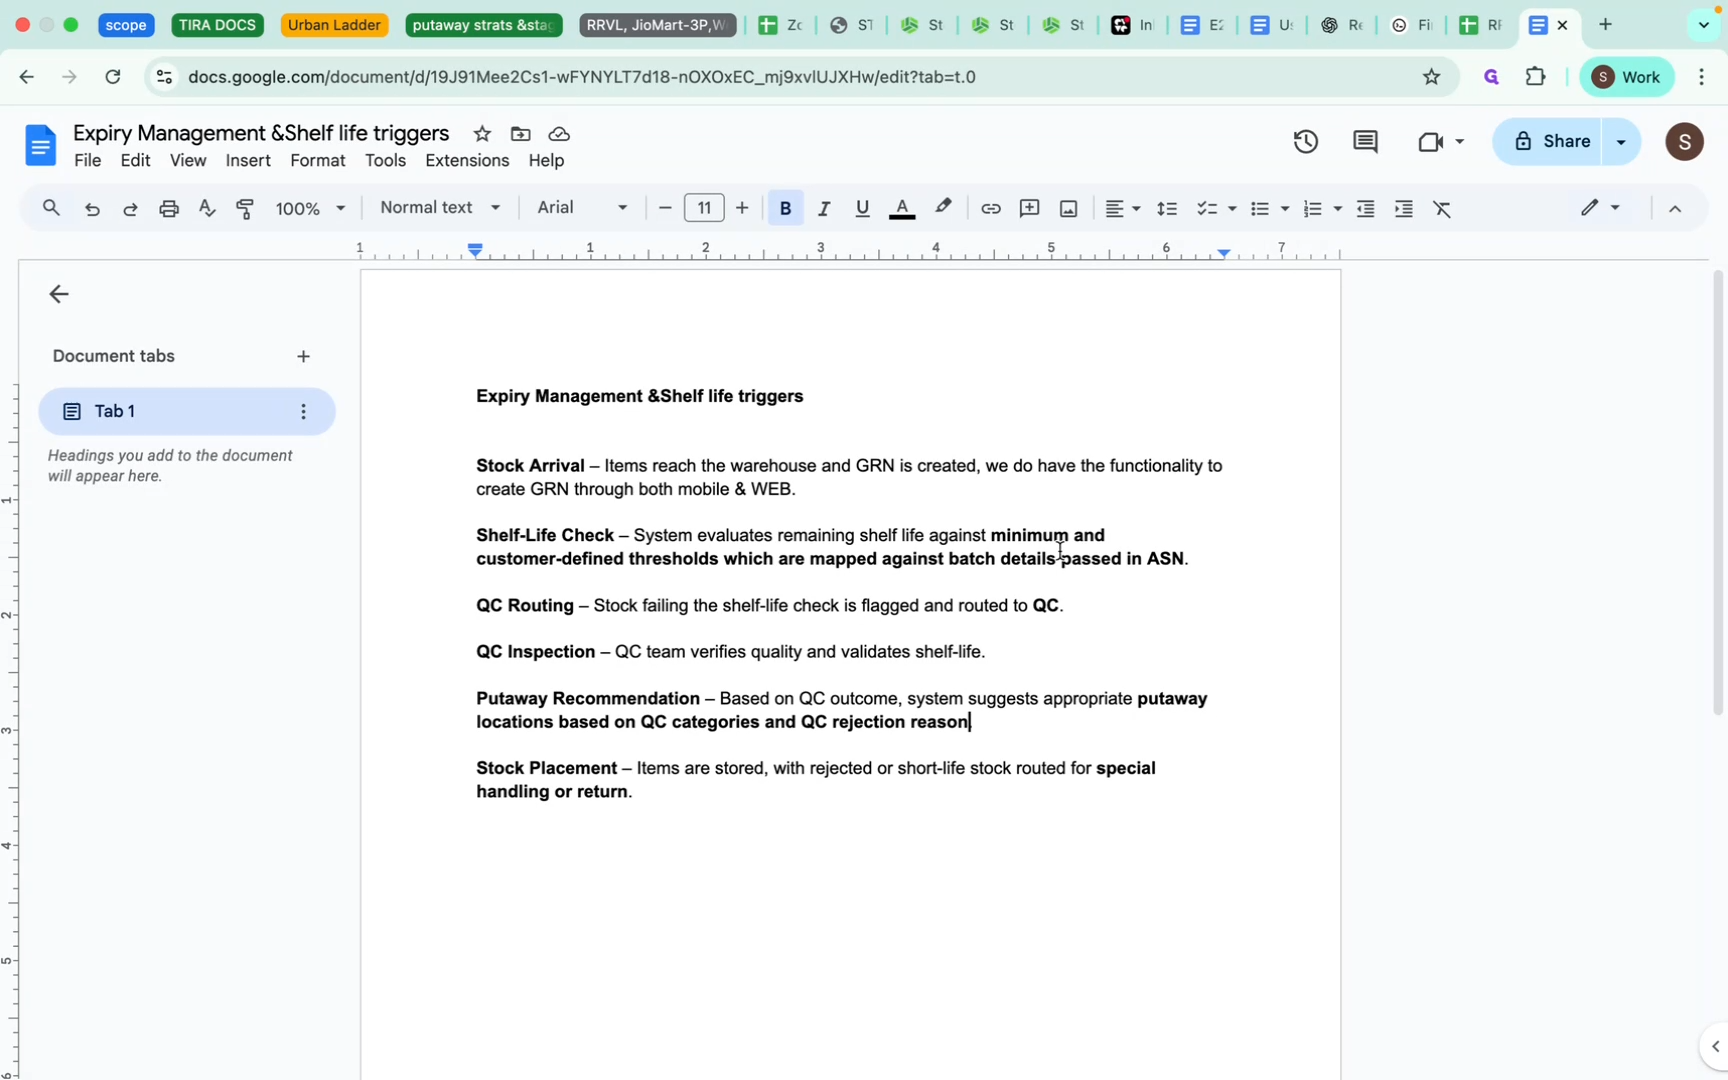Open the font family dropdown
Image resolution: width=1728 pixels, height=1080 pixels.
pos(580,208)
